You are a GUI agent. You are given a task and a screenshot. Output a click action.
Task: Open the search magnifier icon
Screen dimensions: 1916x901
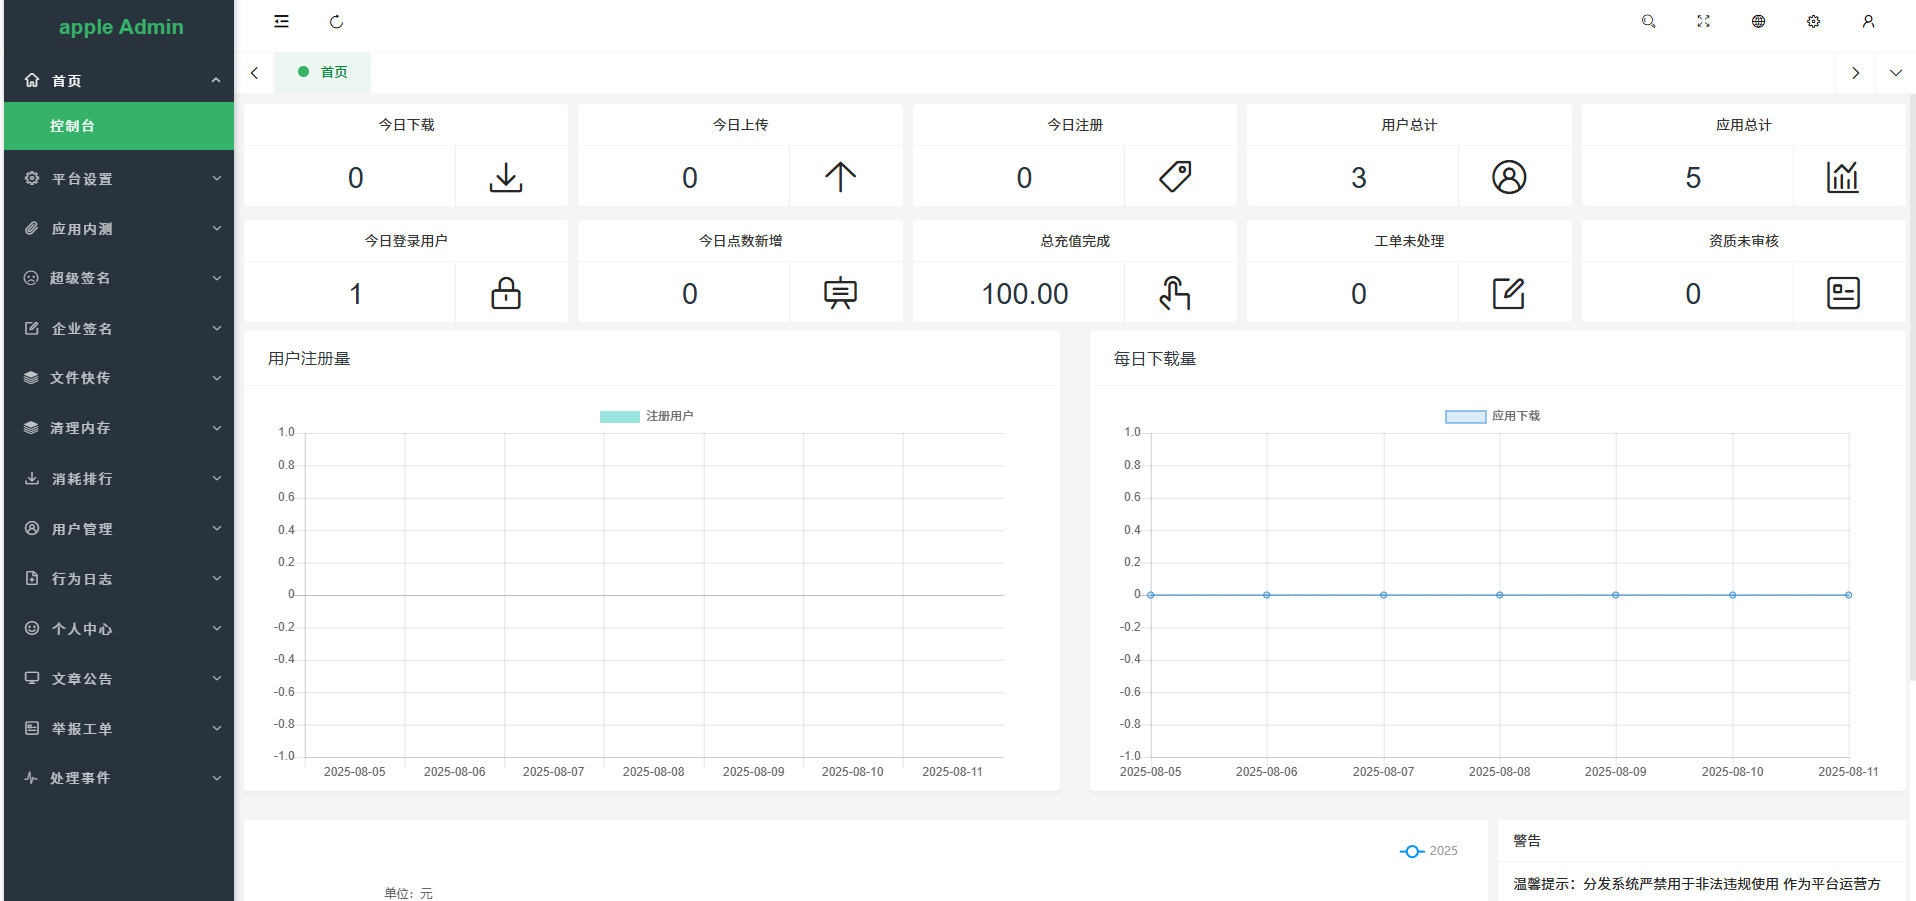pos(1648,22)
